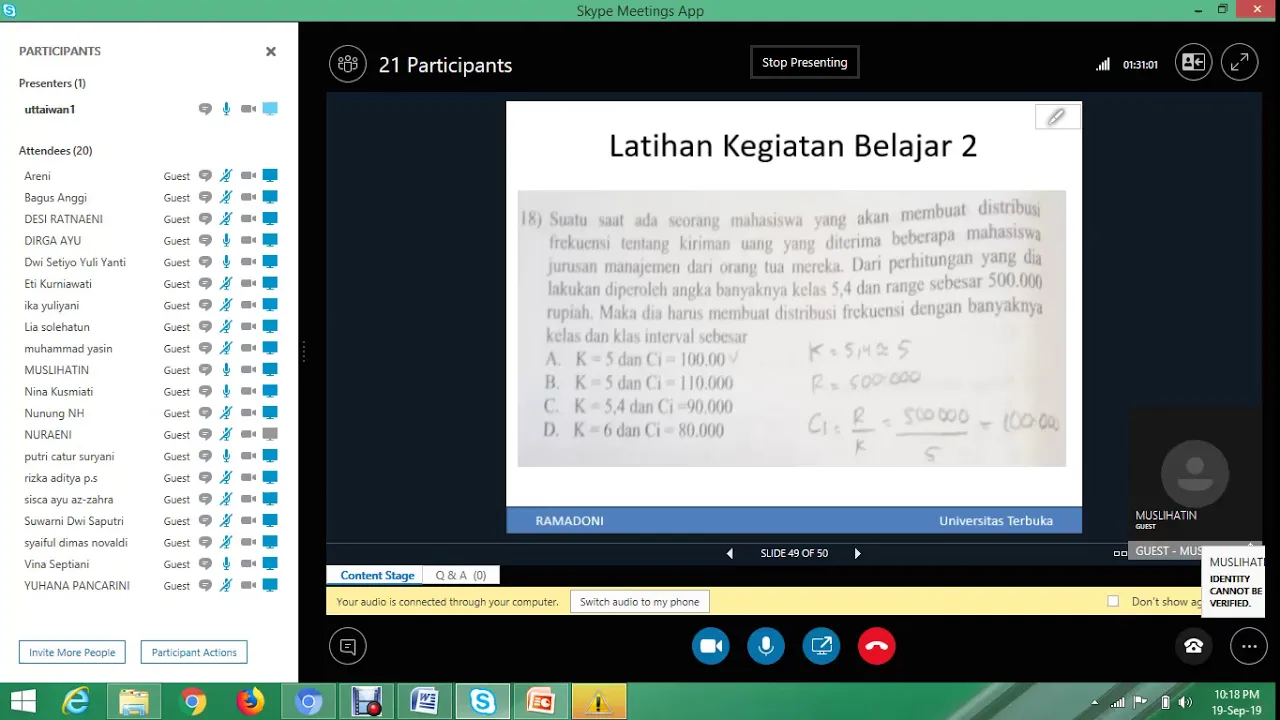Open the Participant Actions menu
1280x720 pixels.
click(194, 652)
